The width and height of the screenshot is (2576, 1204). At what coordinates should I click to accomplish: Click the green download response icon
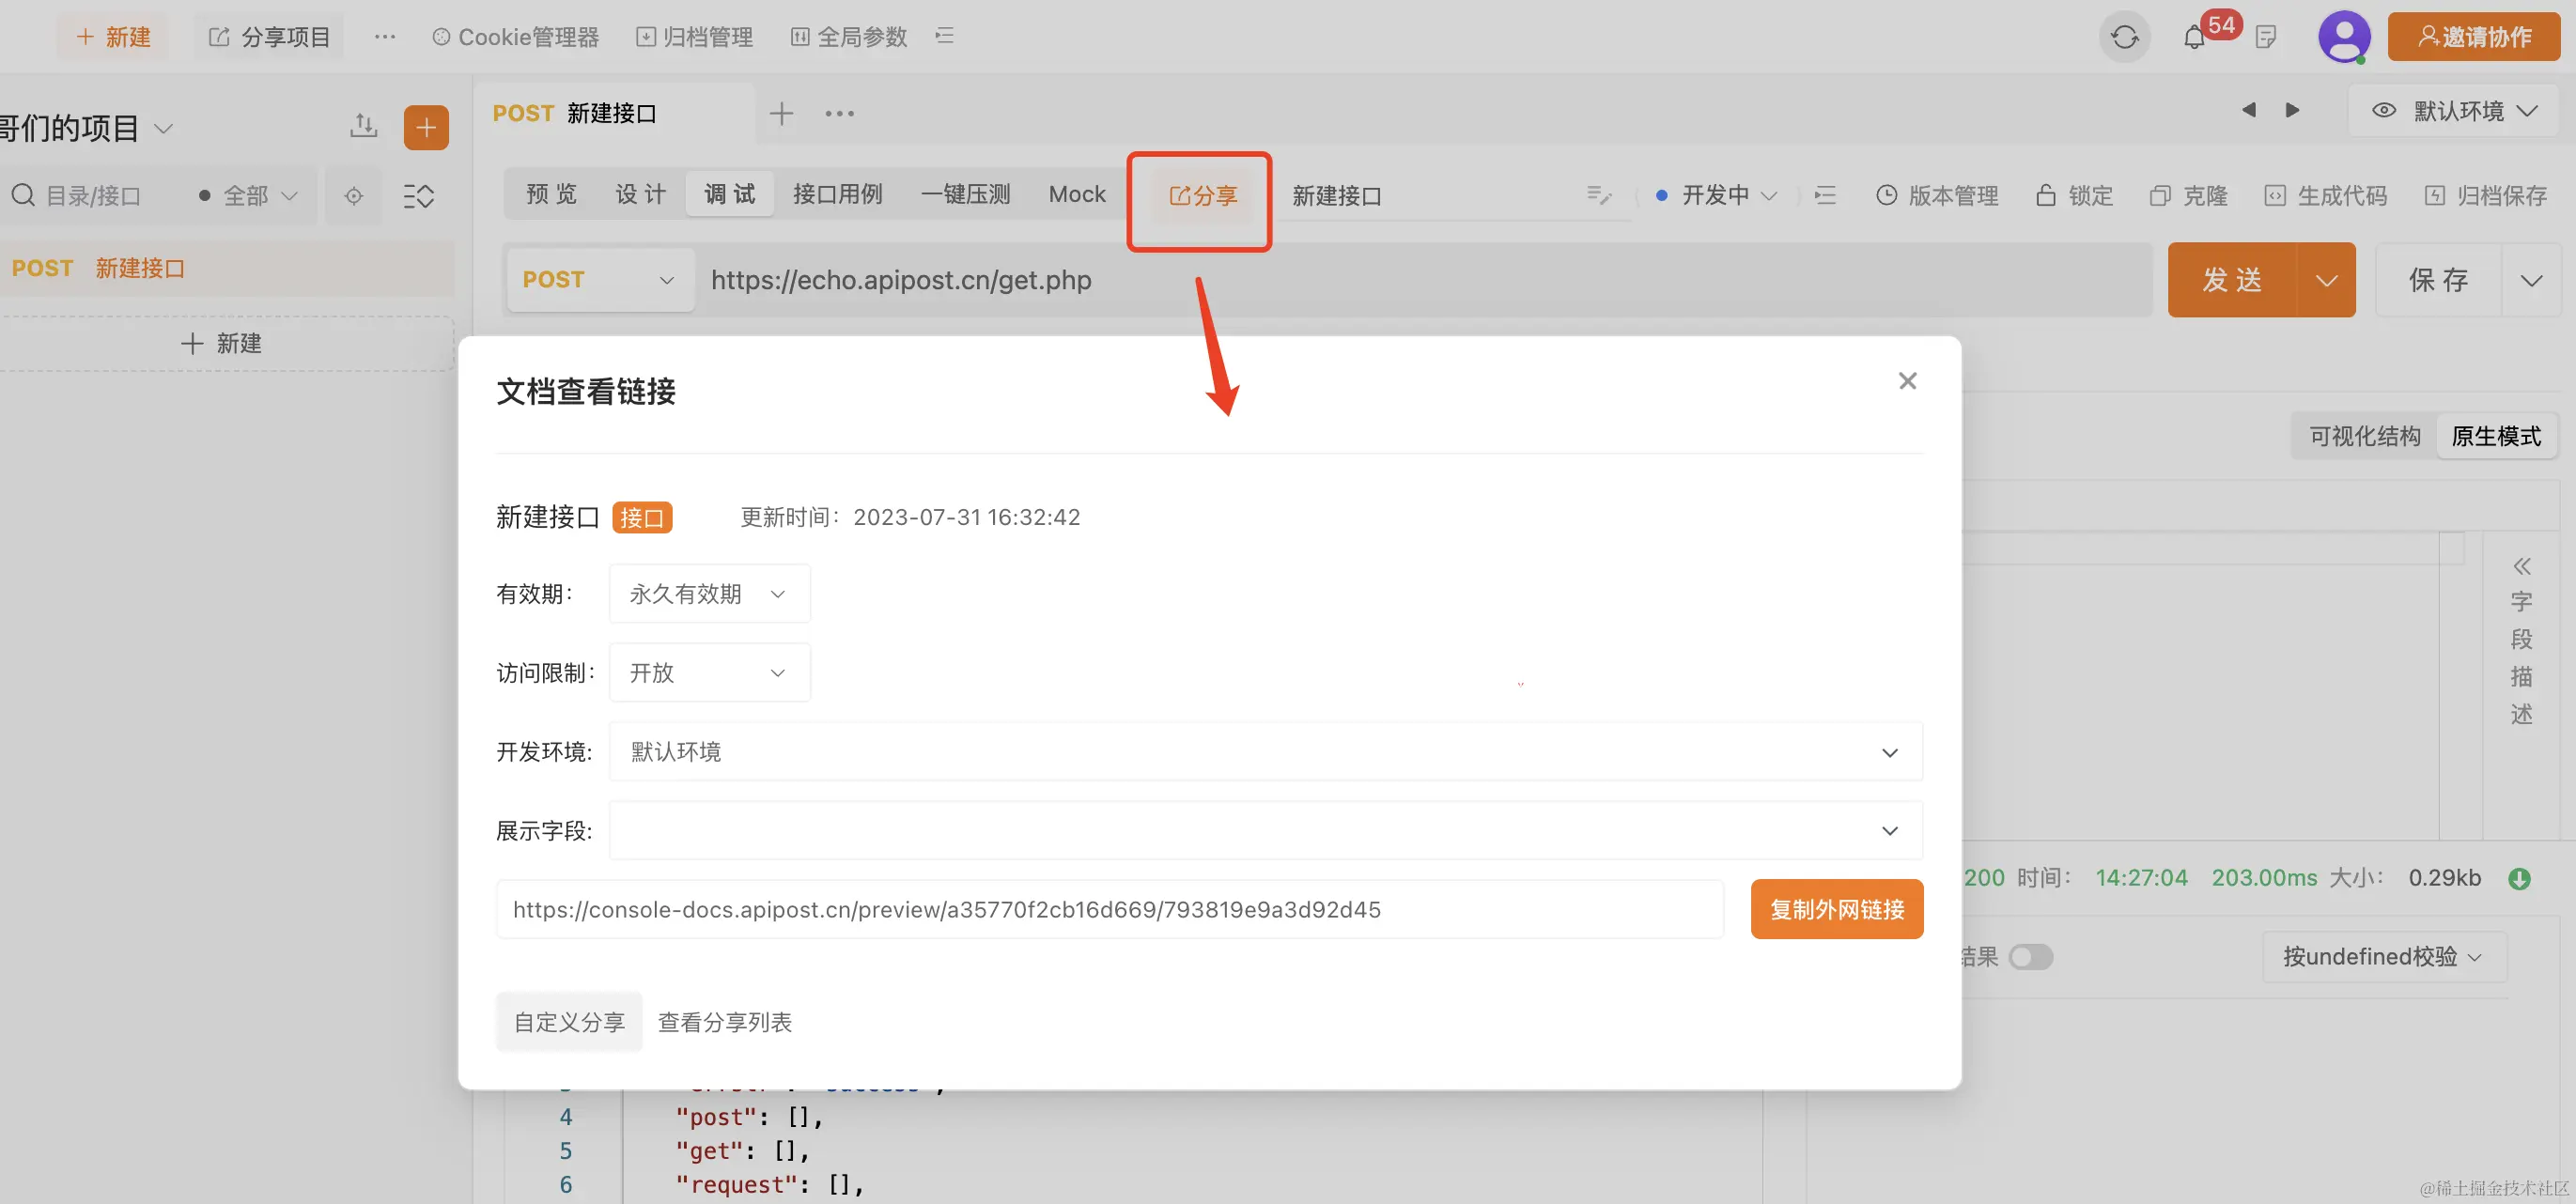tap(2519, 879)
